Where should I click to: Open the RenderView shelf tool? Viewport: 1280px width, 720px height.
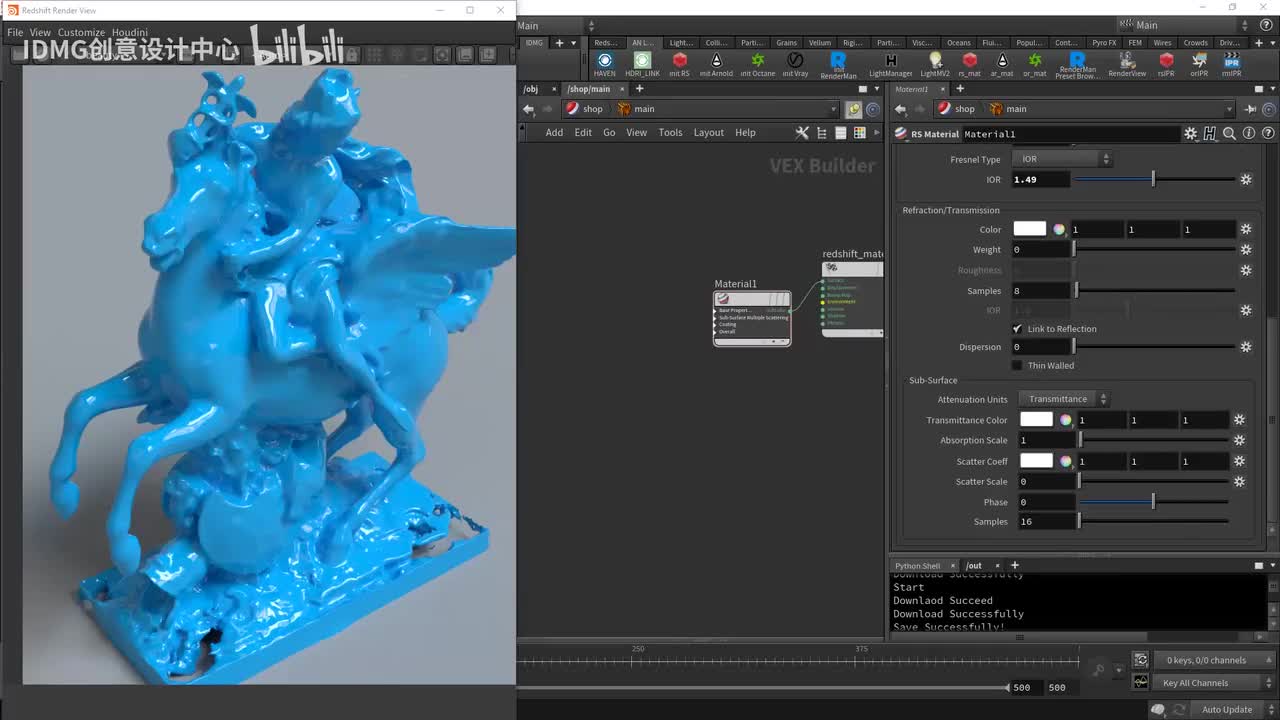1127,65
